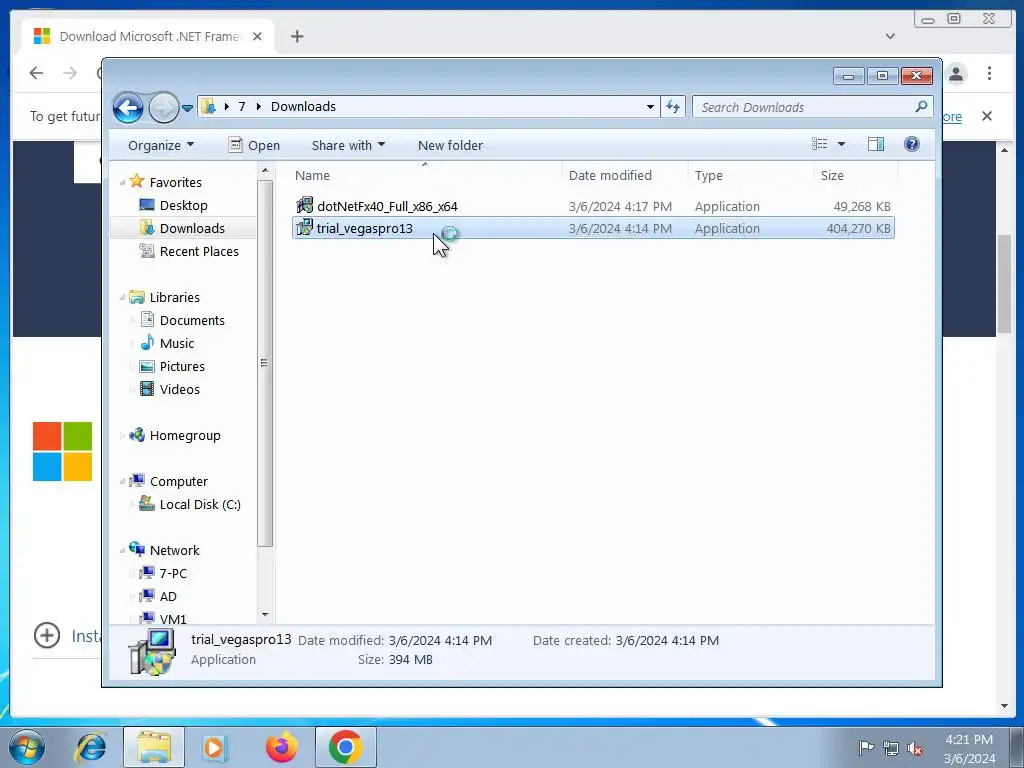Sort files by Date modified column
Viewport: 1024px width, 768px height.
pos(625,176)
